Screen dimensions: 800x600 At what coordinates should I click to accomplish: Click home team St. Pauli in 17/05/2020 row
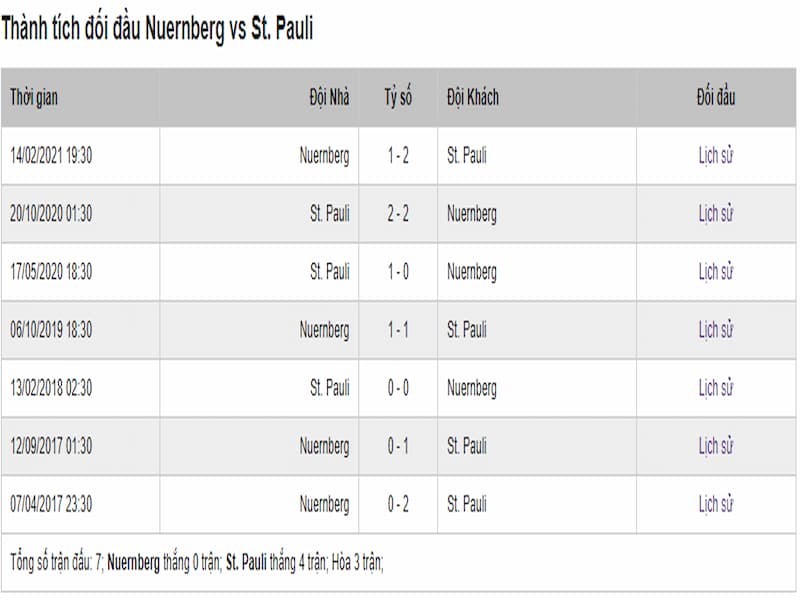[x=330, y=272]
